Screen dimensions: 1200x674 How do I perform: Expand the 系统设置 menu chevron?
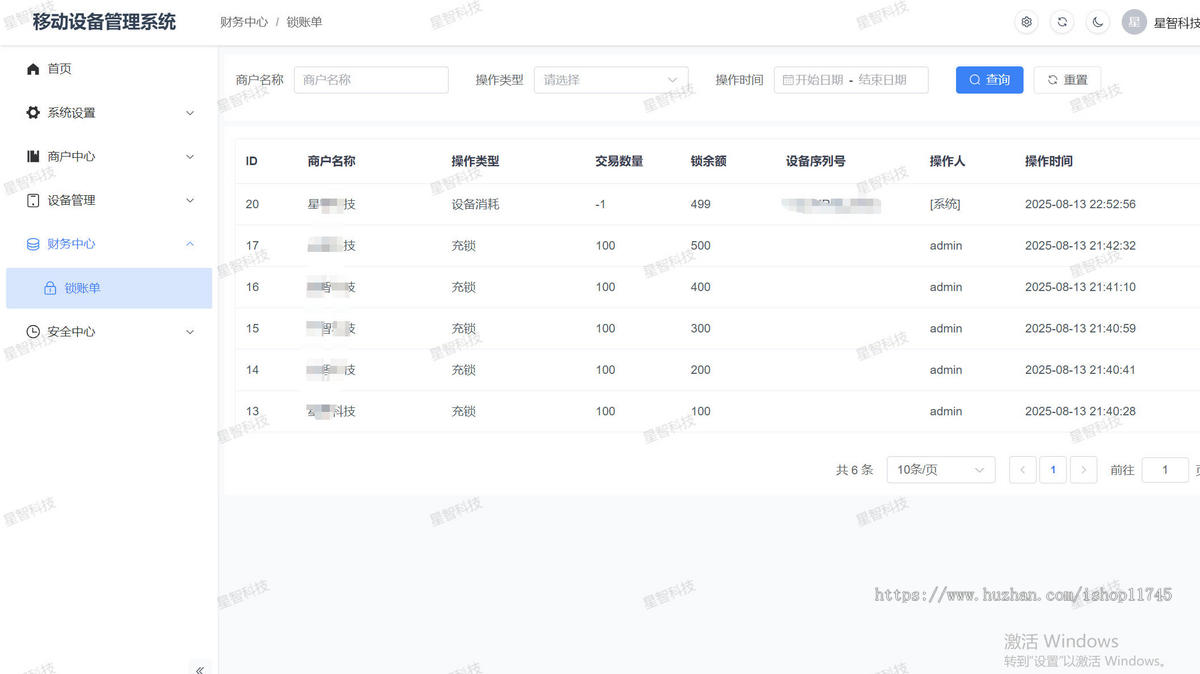point(190,113)
